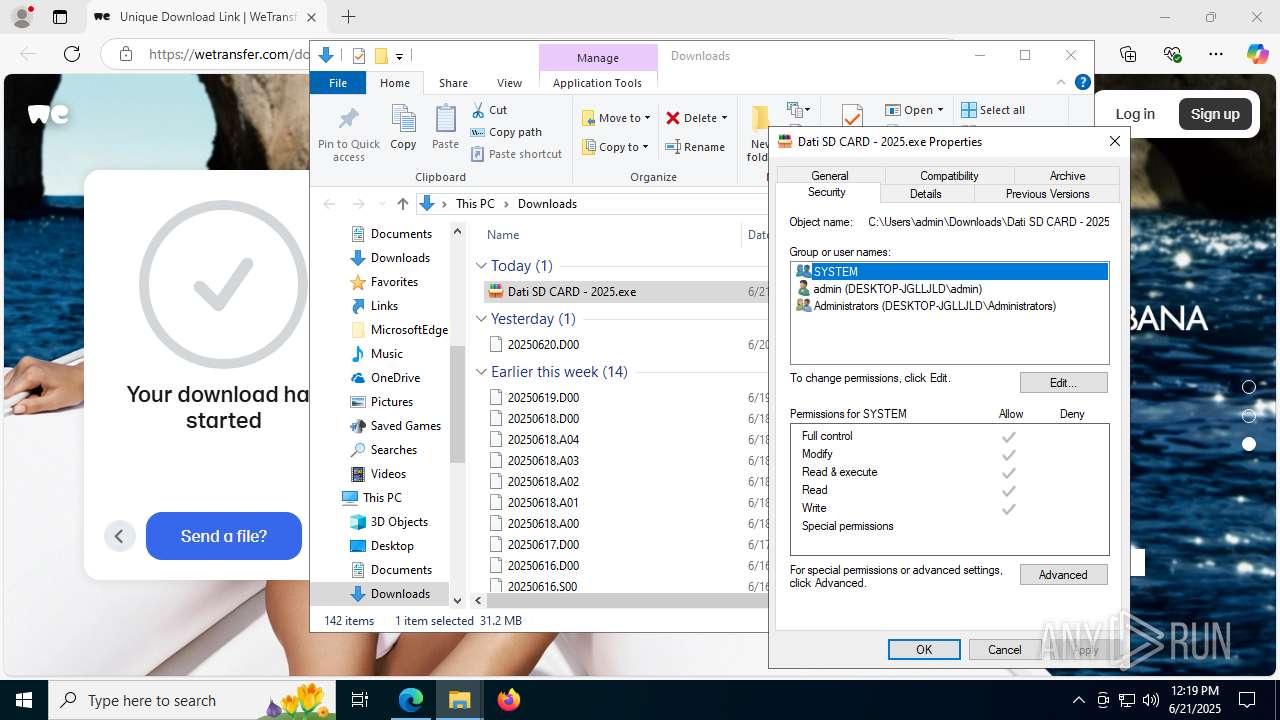Click Edge address bar URL
1280x720 pixels.
(x=228, y=54)
